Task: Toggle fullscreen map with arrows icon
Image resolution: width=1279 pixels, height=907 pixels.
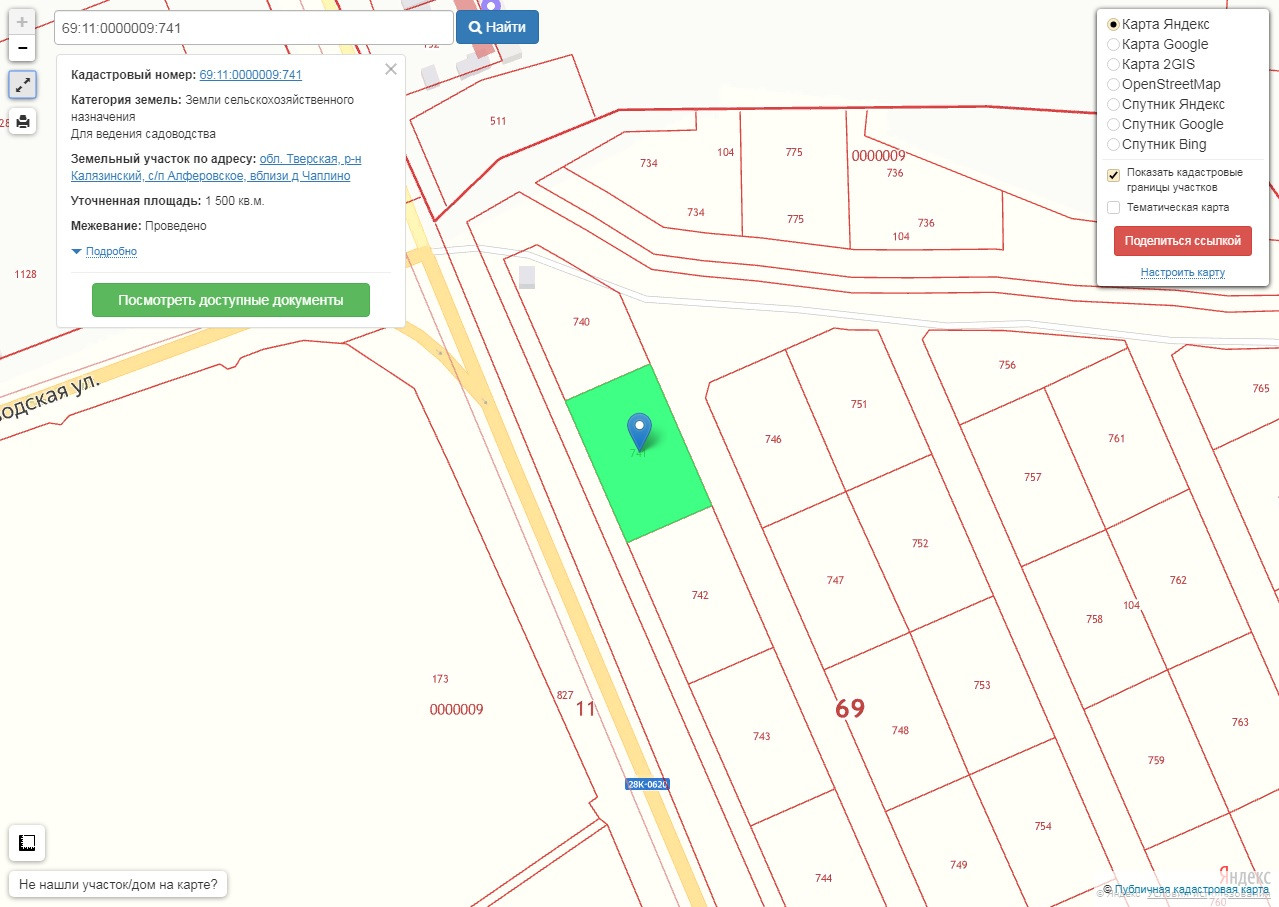Action: [x=22, y=85]
